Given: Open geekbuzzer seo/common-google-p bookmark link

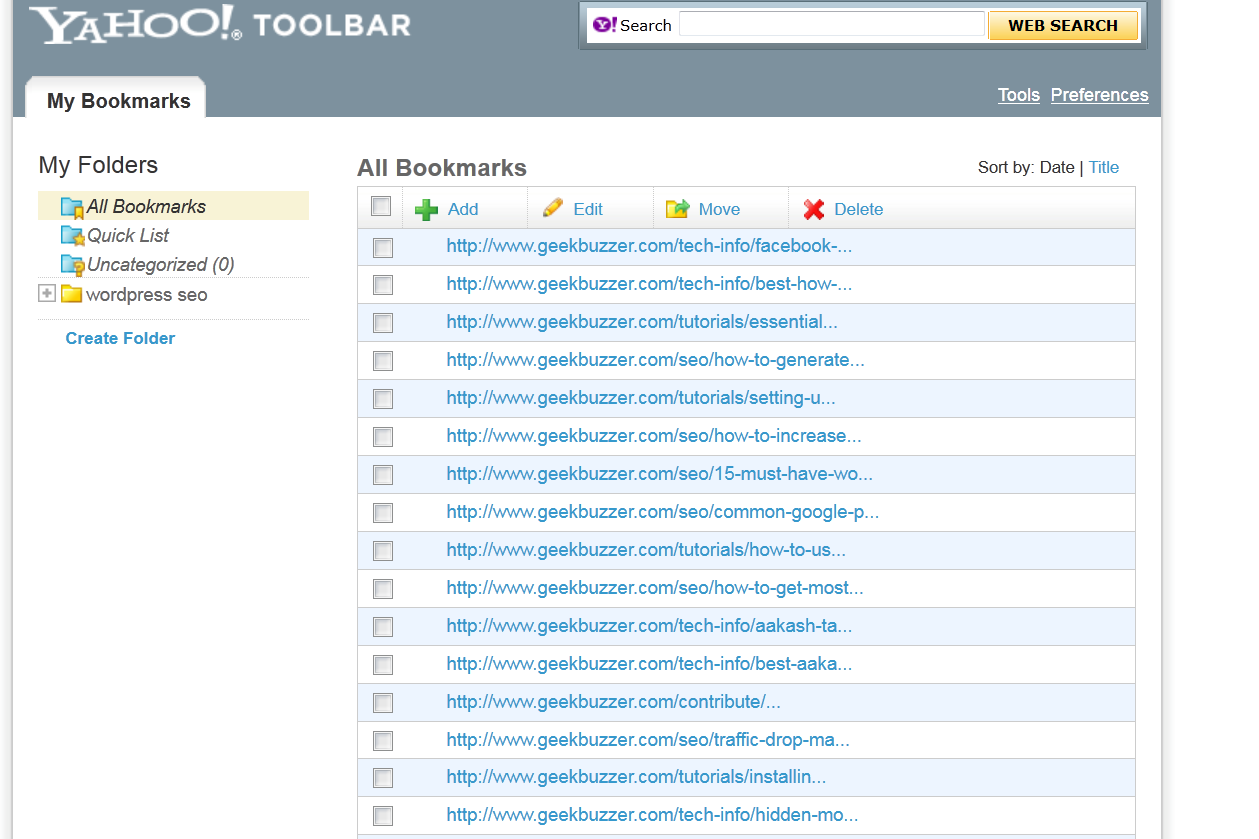Looking at the screenshot, I should [x=663, y=512].
